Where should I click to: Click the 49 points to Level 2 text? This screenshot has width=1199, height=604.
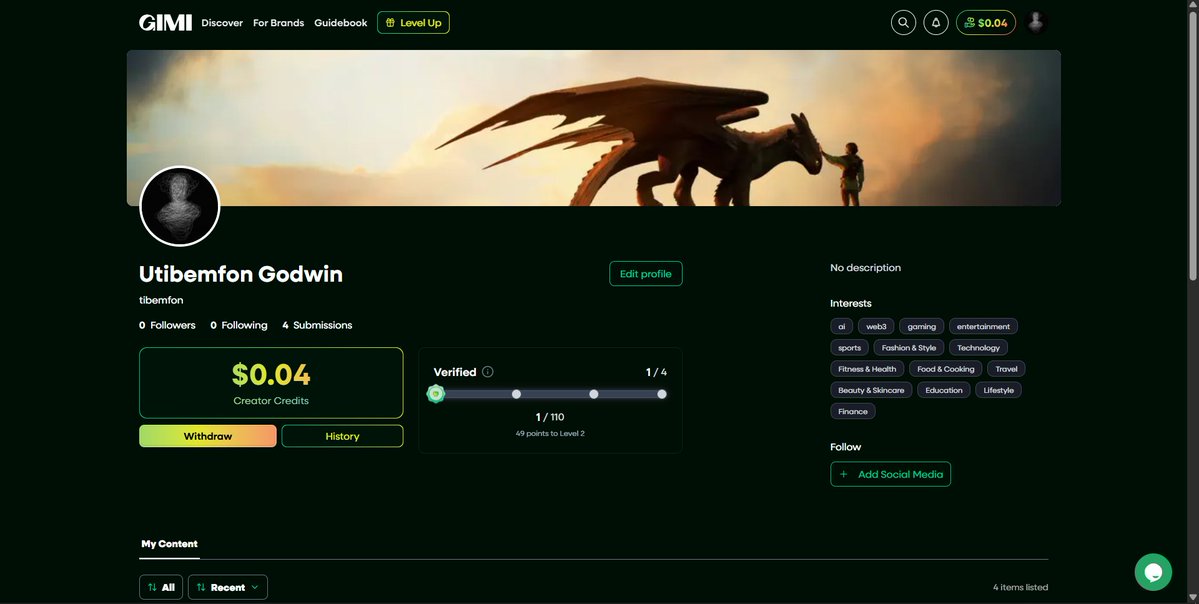click(x=550, y=434)
